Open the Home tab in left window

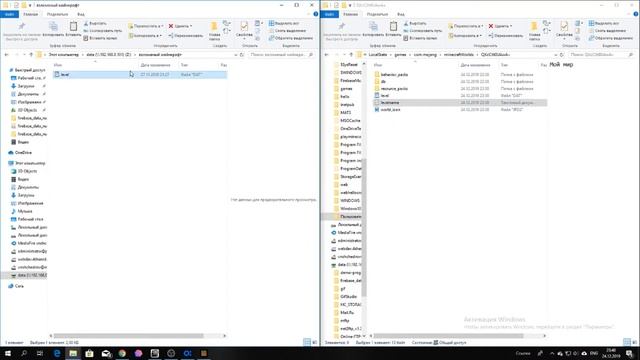[x=30, y=14]
